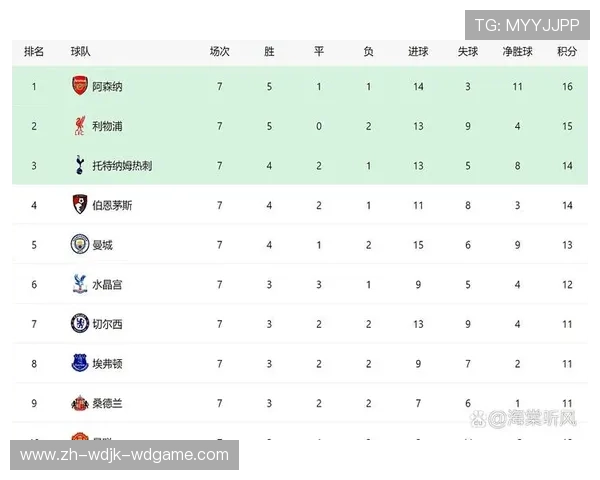Select the 曼城 team row name
600x480 pixels.
coord(102,245)
